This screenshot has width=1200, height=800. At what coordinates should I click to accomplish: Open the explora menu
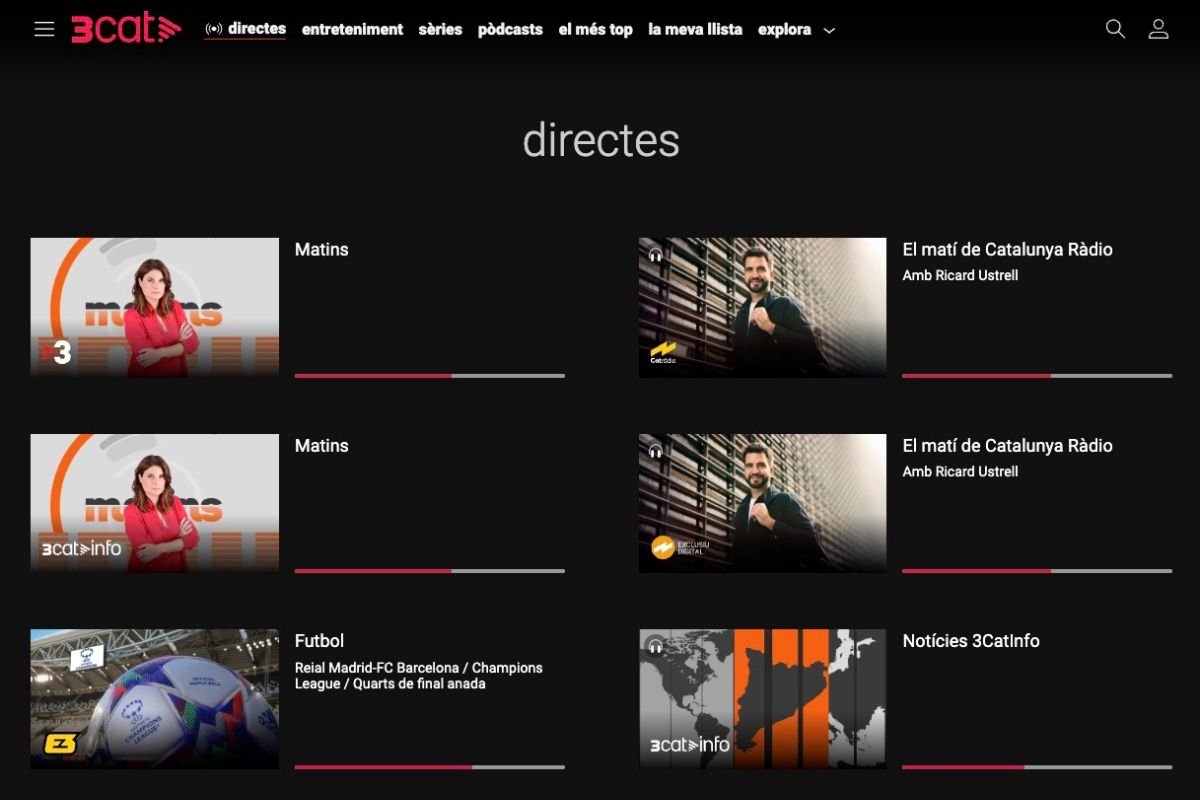click(784, 29)
